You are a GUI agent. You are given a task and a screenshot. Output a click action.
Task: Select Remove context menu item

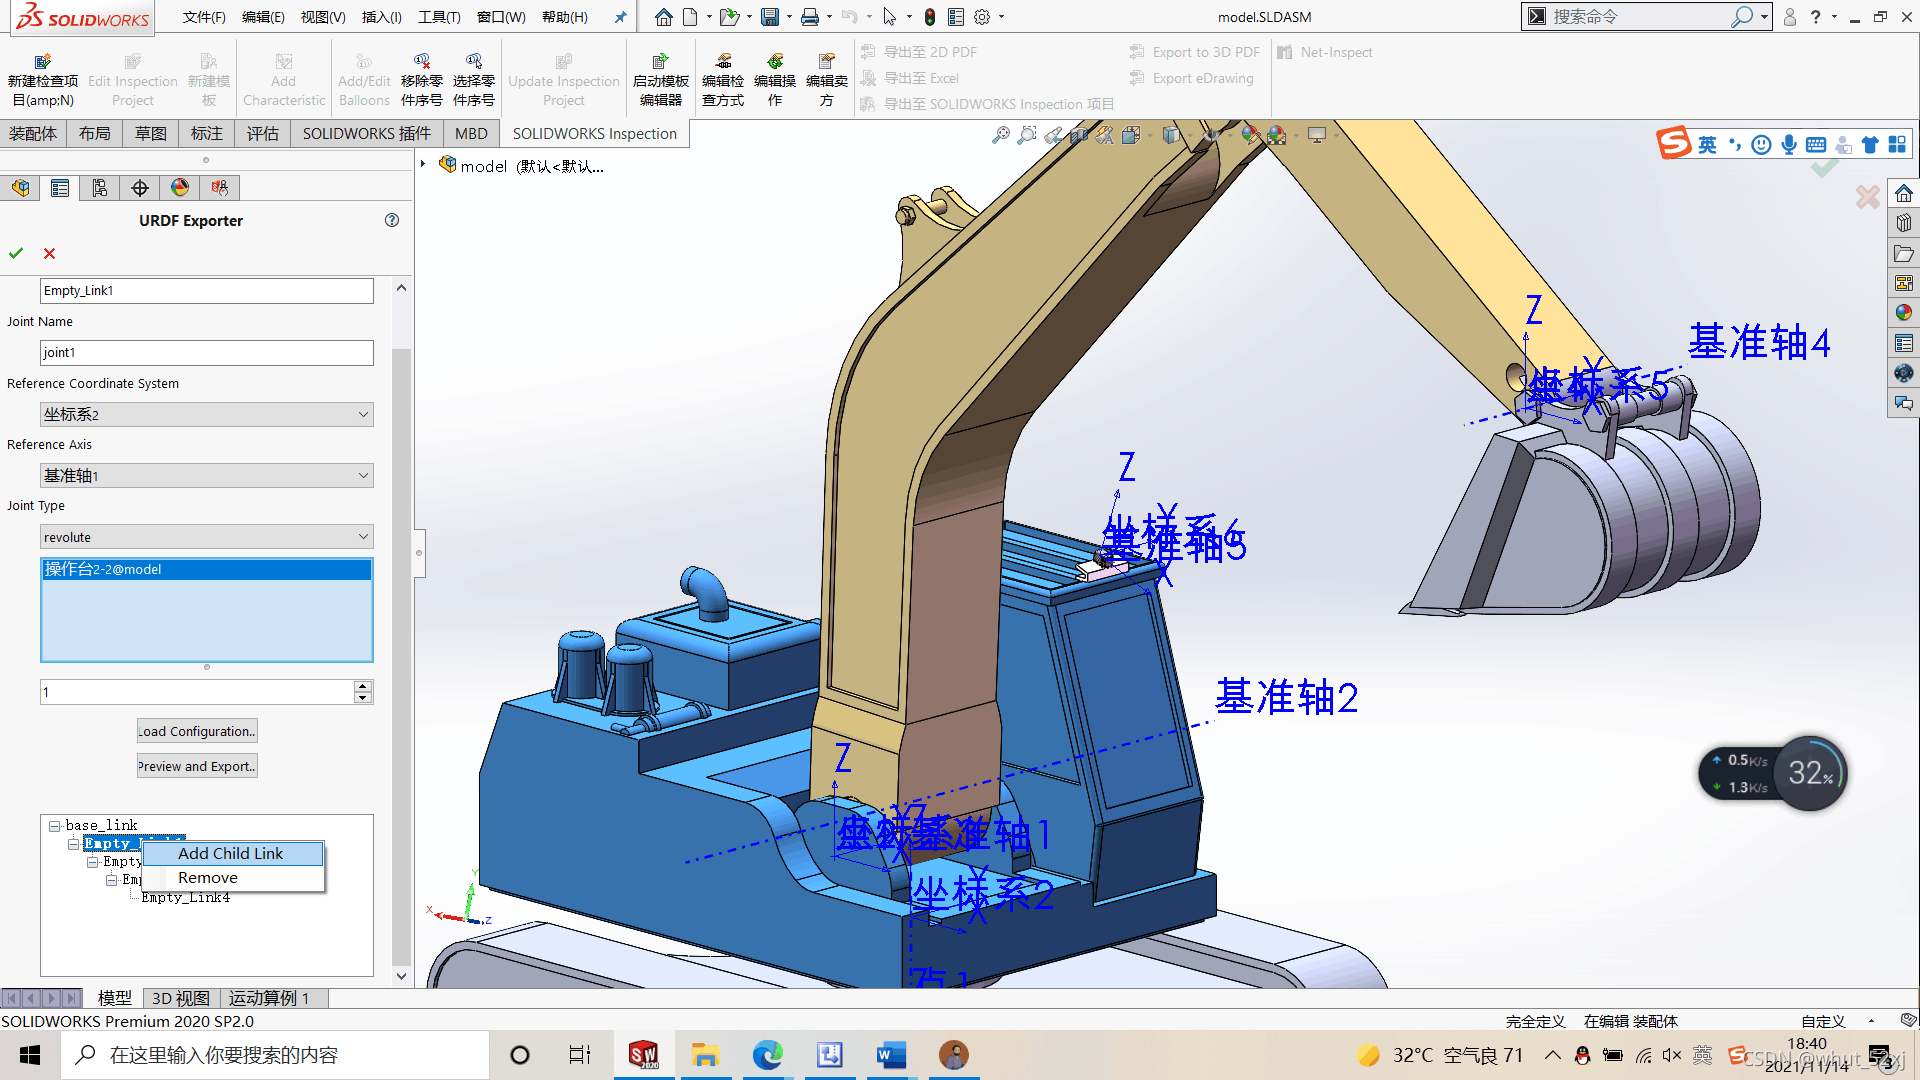tap(207, 877)
